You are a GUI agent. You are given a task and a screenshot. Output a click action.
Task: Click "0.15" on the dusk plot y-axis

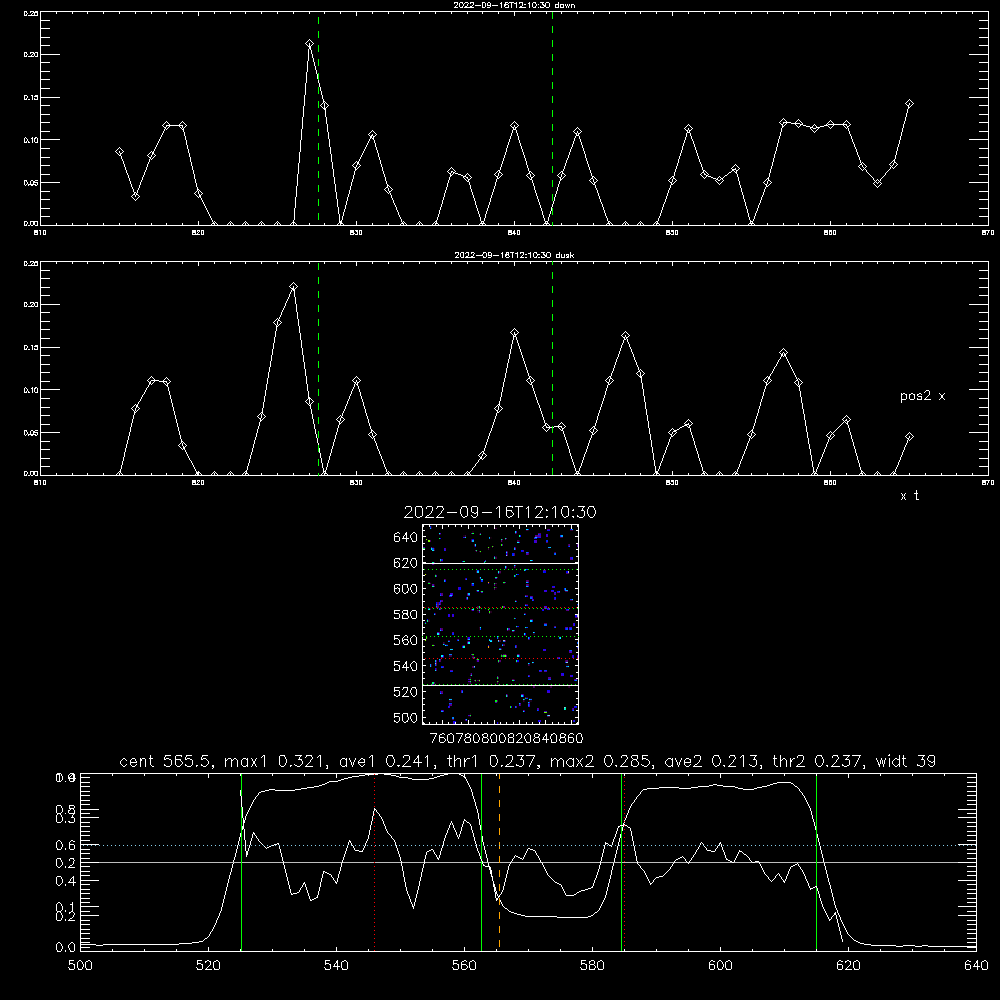[x=31, y=348]
